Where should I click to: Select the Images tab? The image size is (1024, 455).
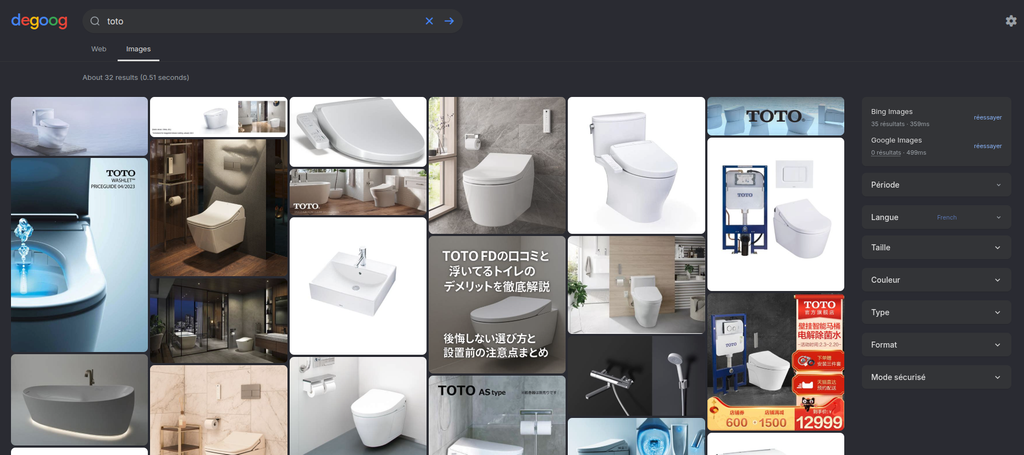tap(138, 49)
